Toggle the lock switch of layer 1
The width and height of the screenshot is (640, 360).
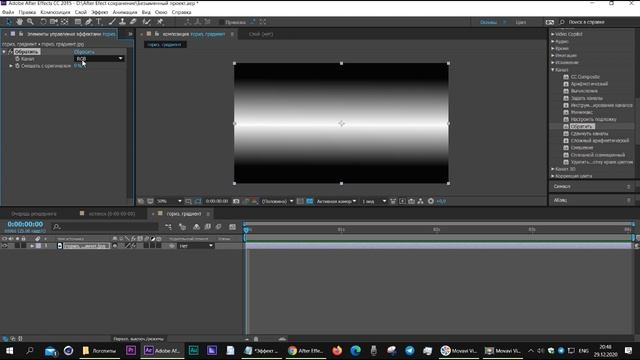point(24,246)
